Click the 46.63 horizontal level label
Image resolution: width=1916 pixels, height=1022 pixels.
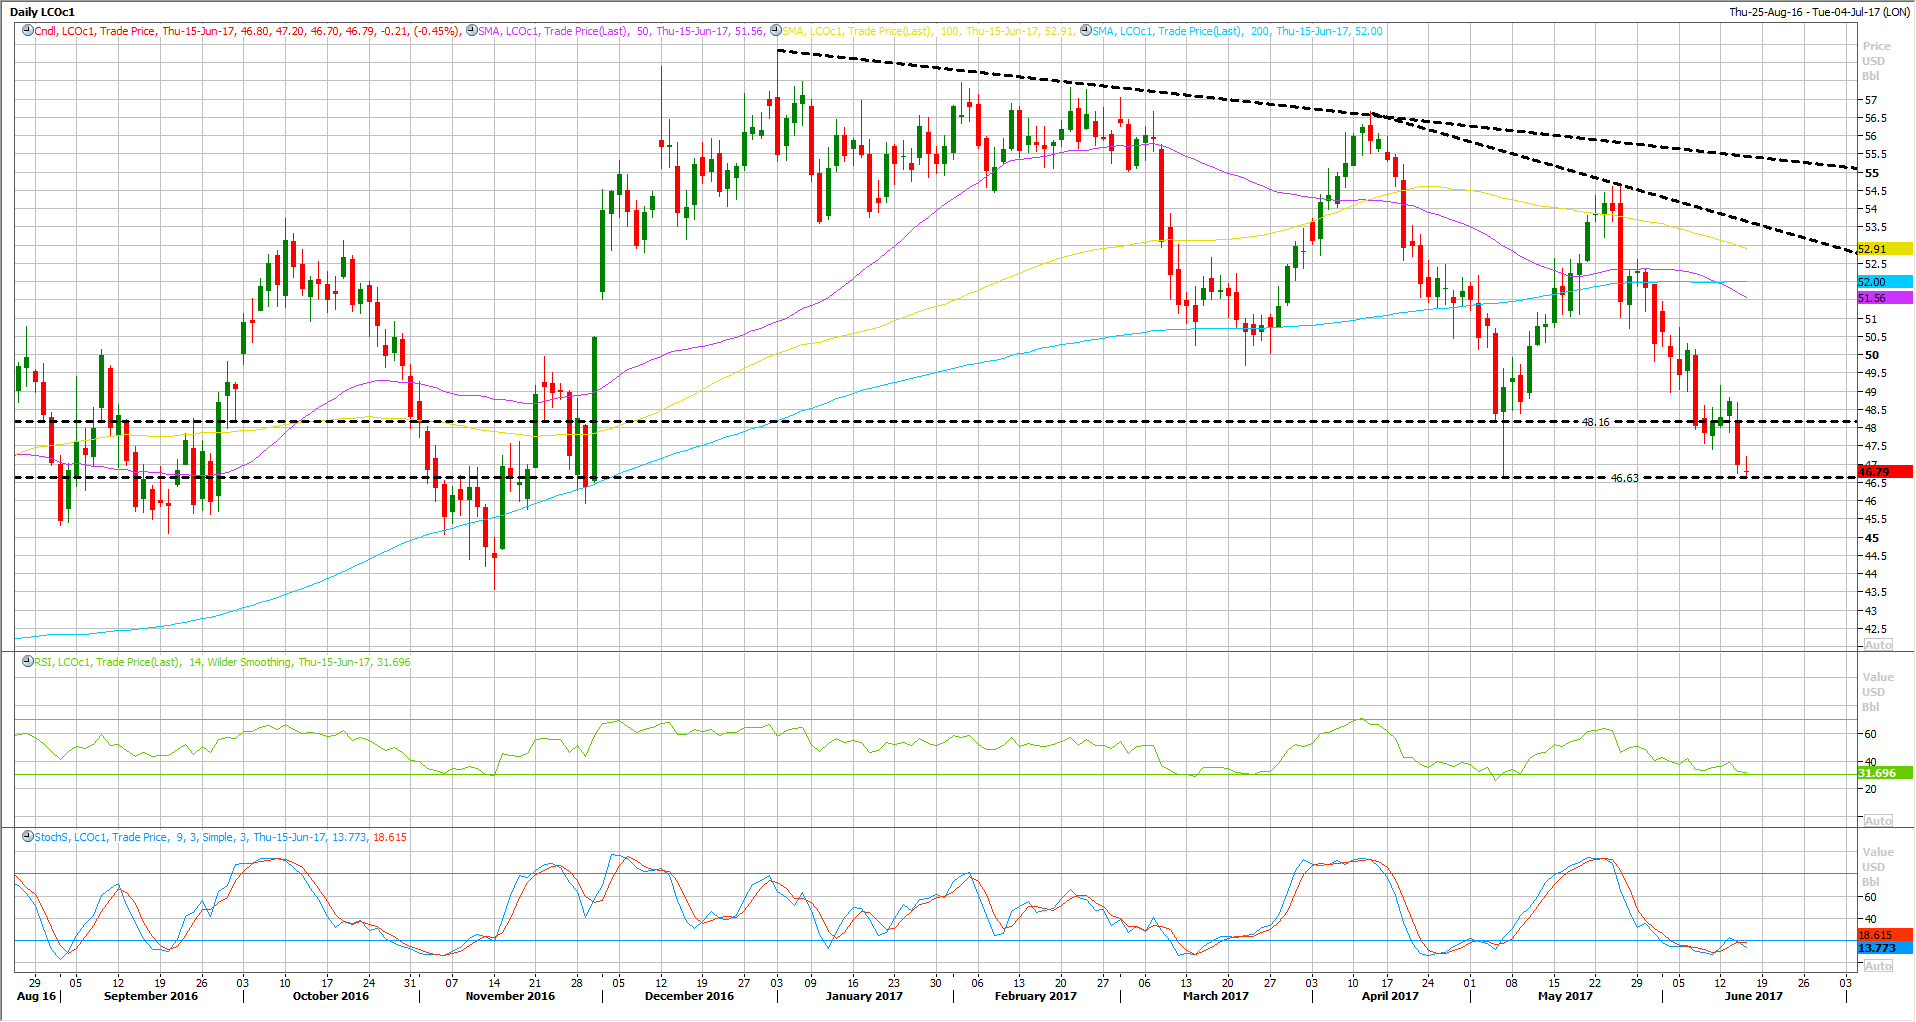coord(1625,478)
